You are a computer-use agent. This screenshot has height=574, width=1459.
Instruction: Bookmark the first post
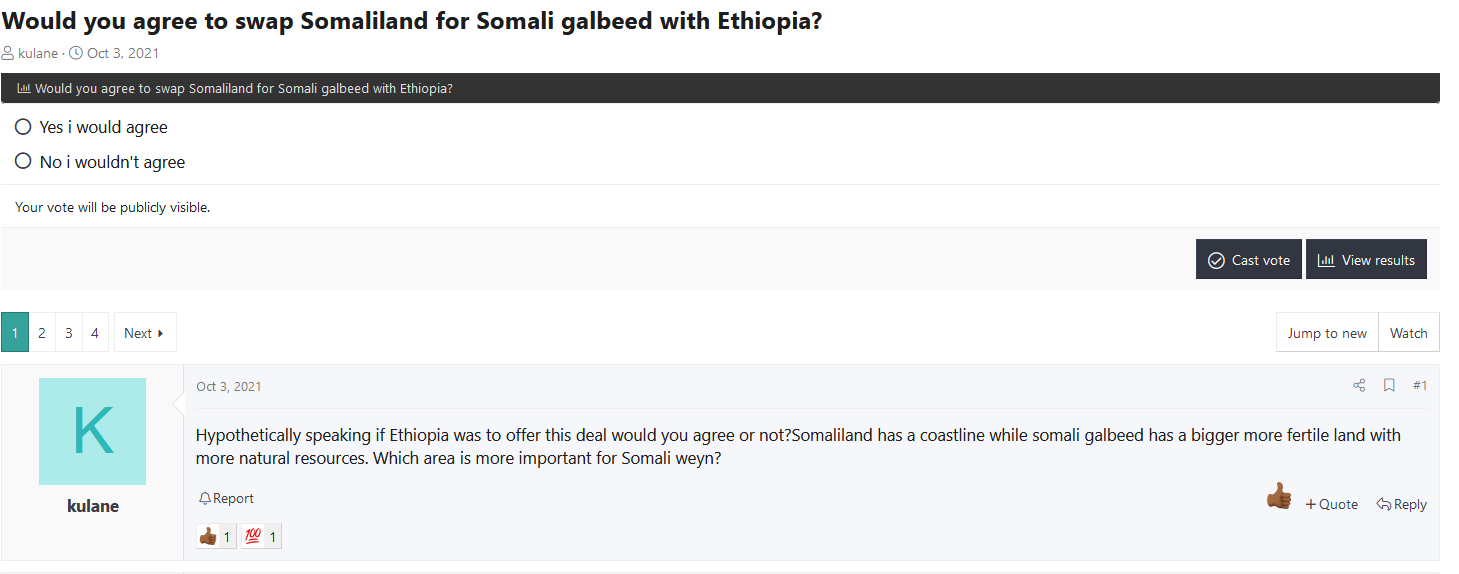pyautogui.click(x=1389, y=386)
